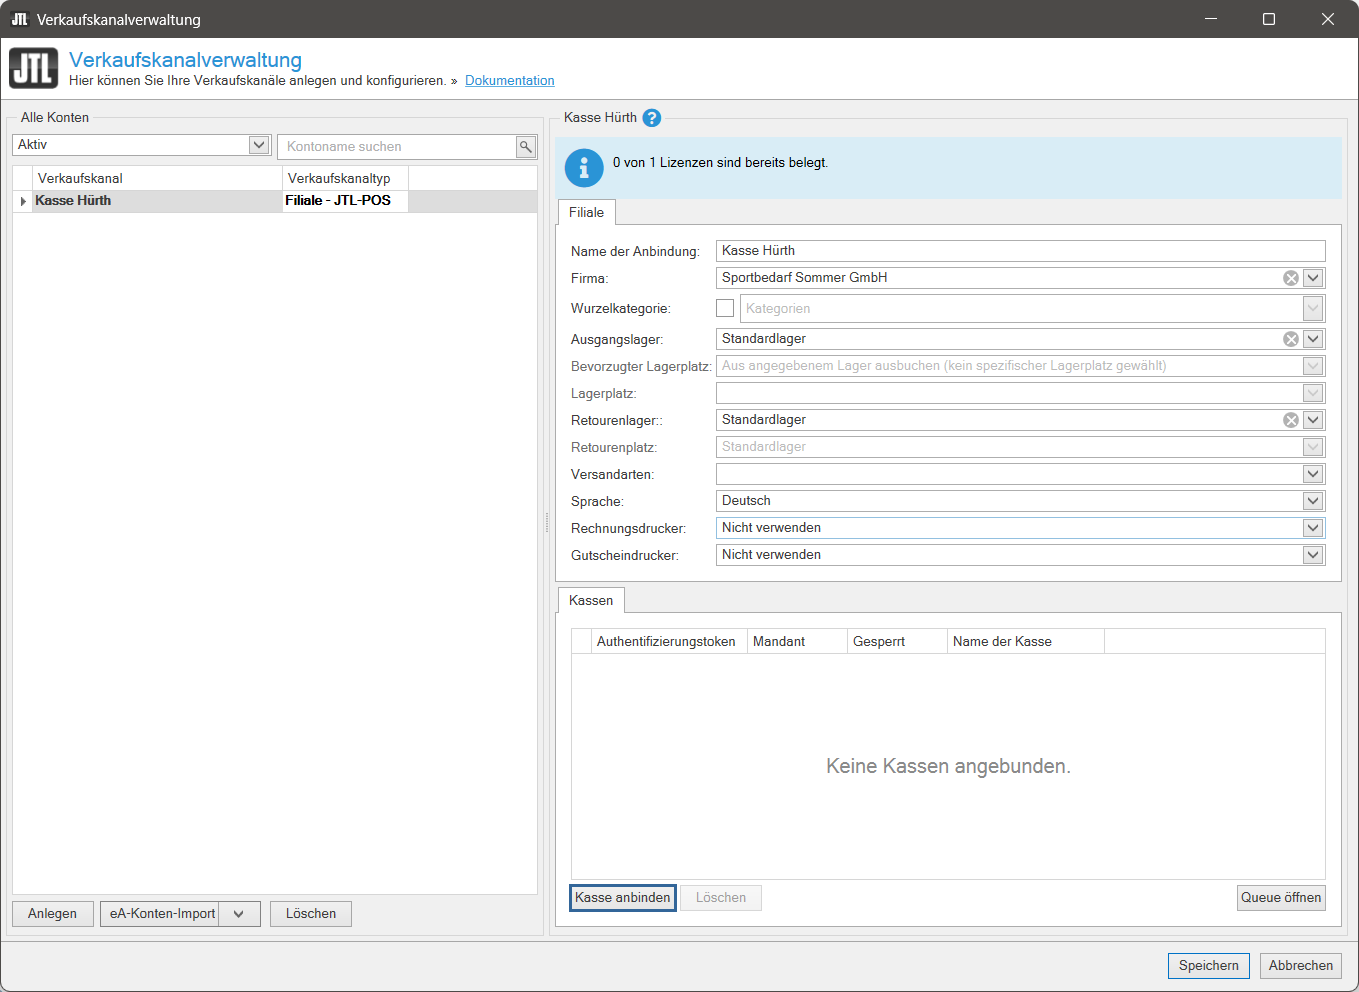Click the JTL logo icon

[x=34, y=69]
